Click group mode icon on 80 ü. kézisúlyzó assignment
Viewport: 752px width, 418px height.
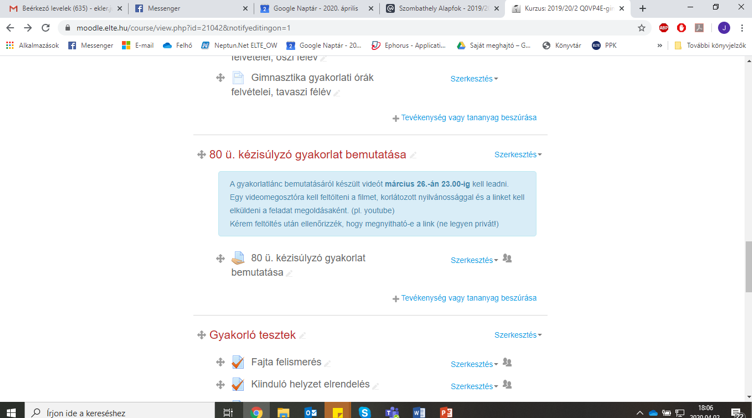(507, 259)
